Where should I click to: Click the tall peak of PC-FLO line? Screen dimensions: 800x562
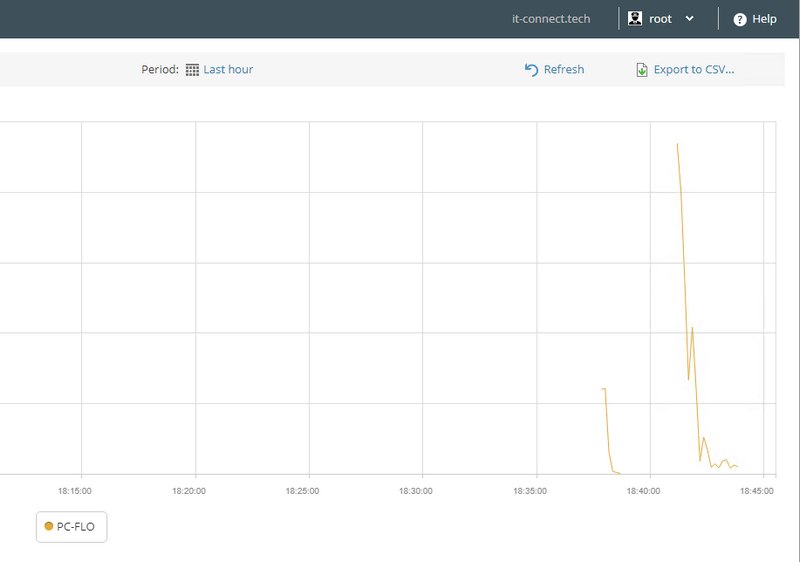678,145
